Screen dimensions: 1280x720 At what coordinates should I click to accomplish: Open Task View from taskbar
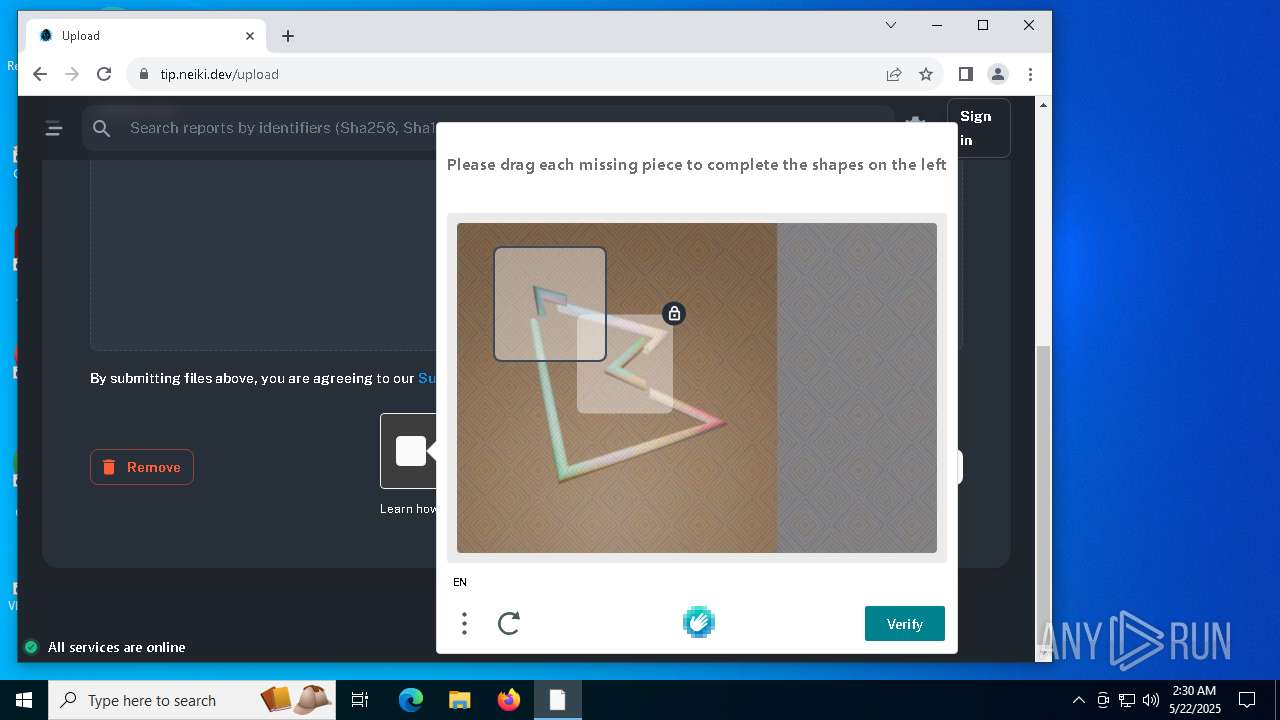(360, 700)
